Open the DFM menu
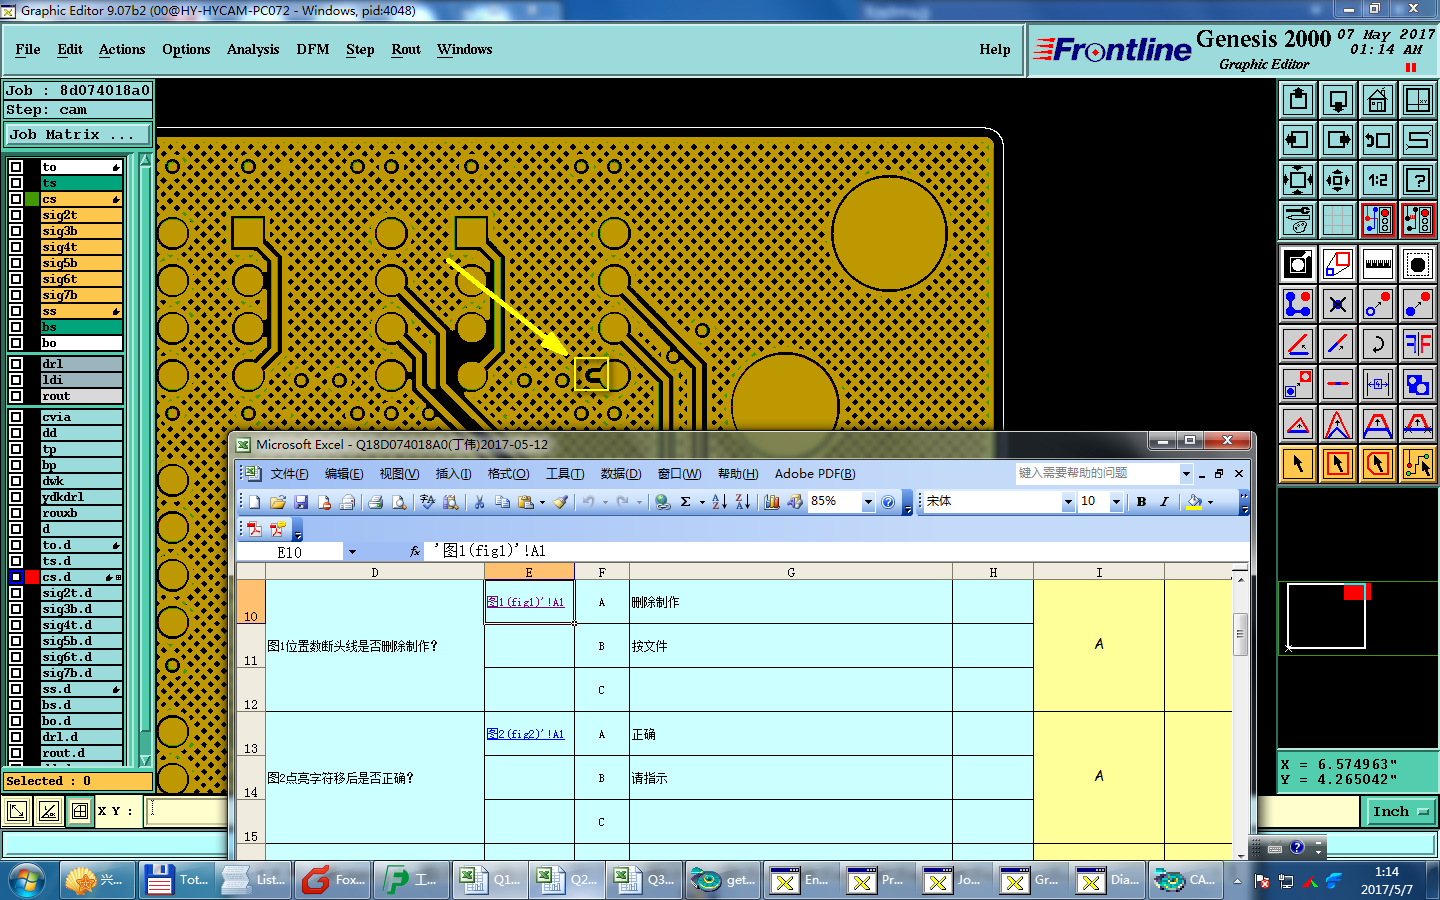Image resolution: width=1440 pixels, height=900 pixels. 313,49
